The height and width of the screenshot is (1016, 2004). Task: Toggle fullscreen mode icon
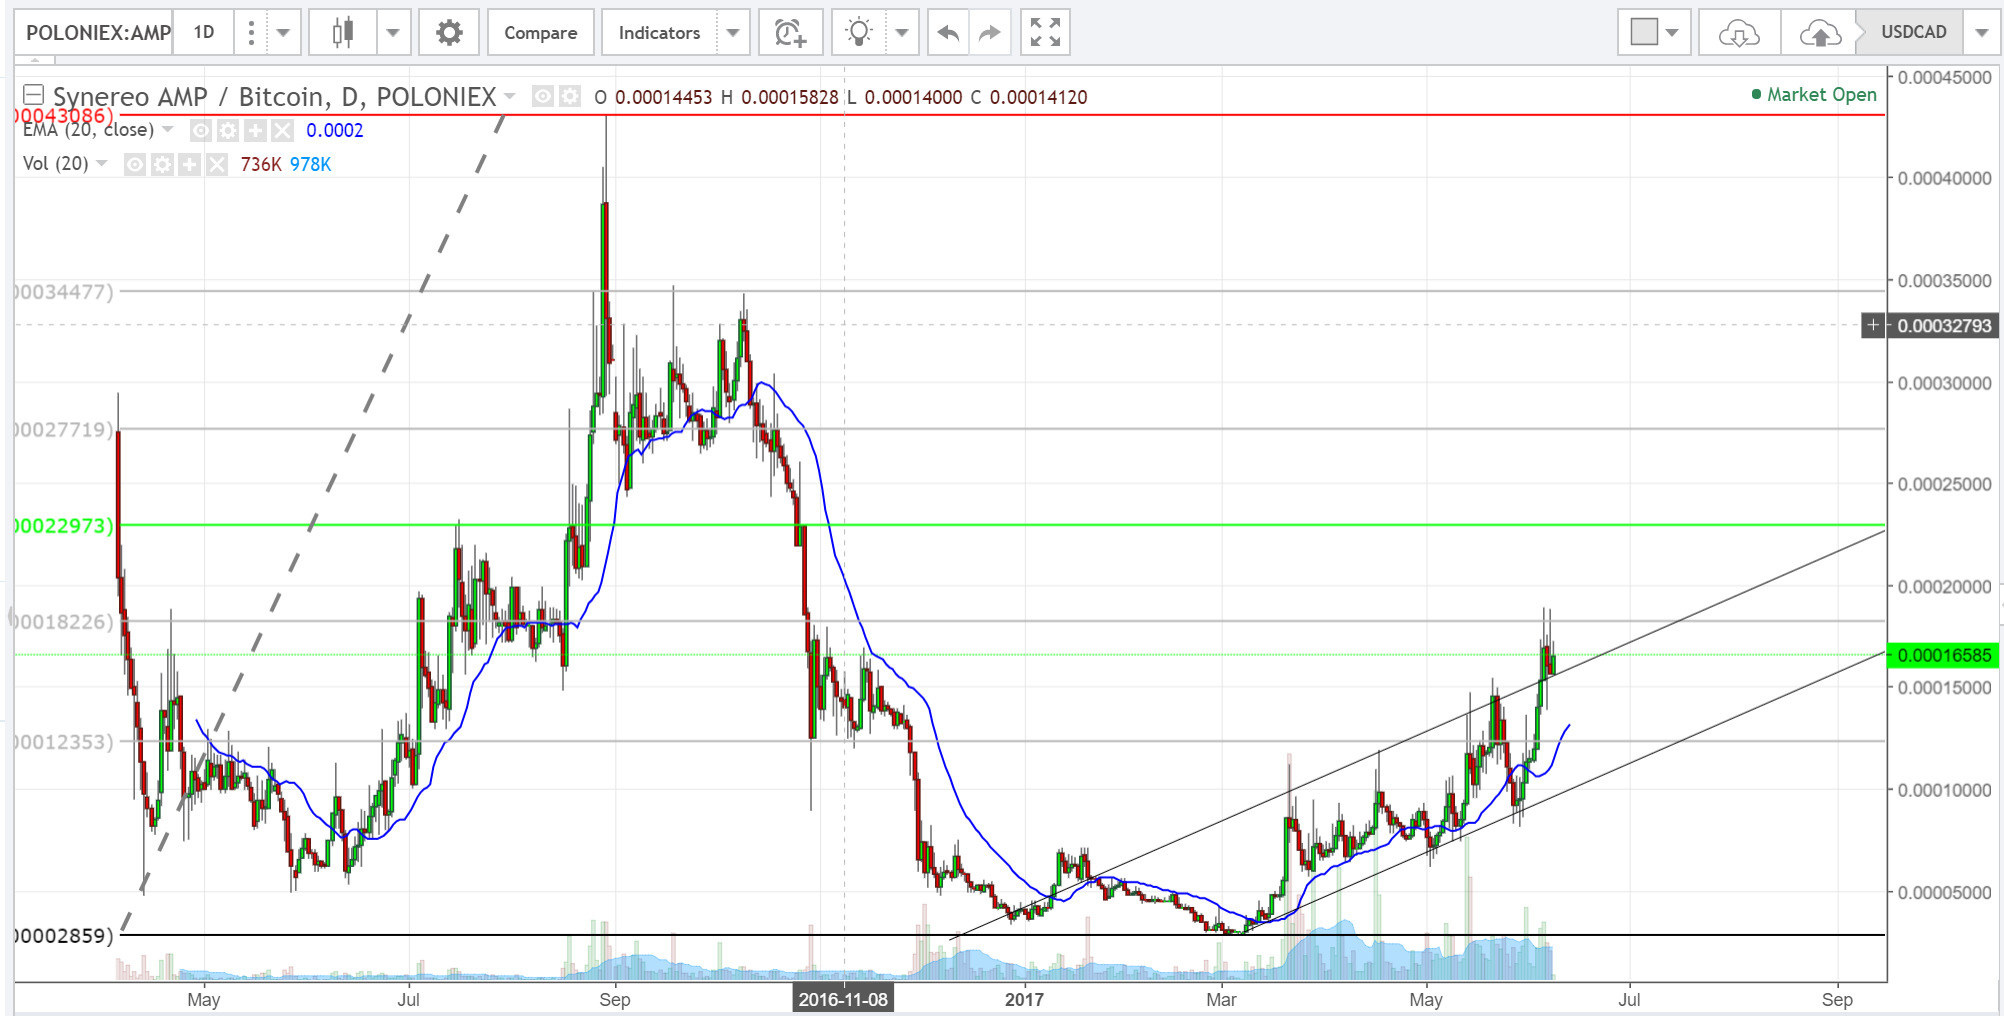(1045, 33)
